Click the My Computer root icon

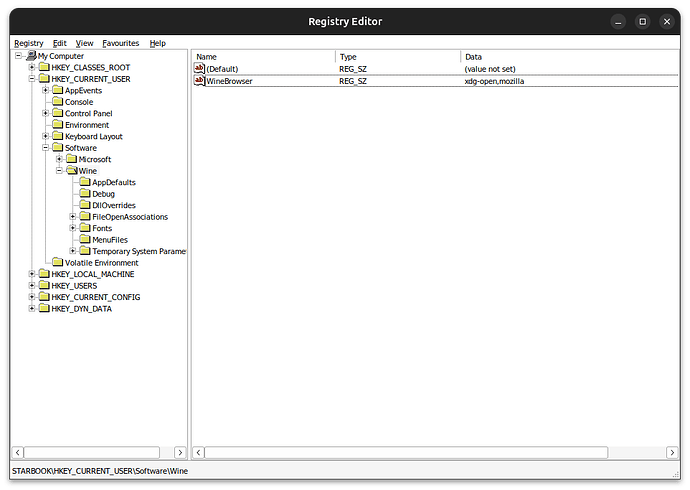(30, 56)
